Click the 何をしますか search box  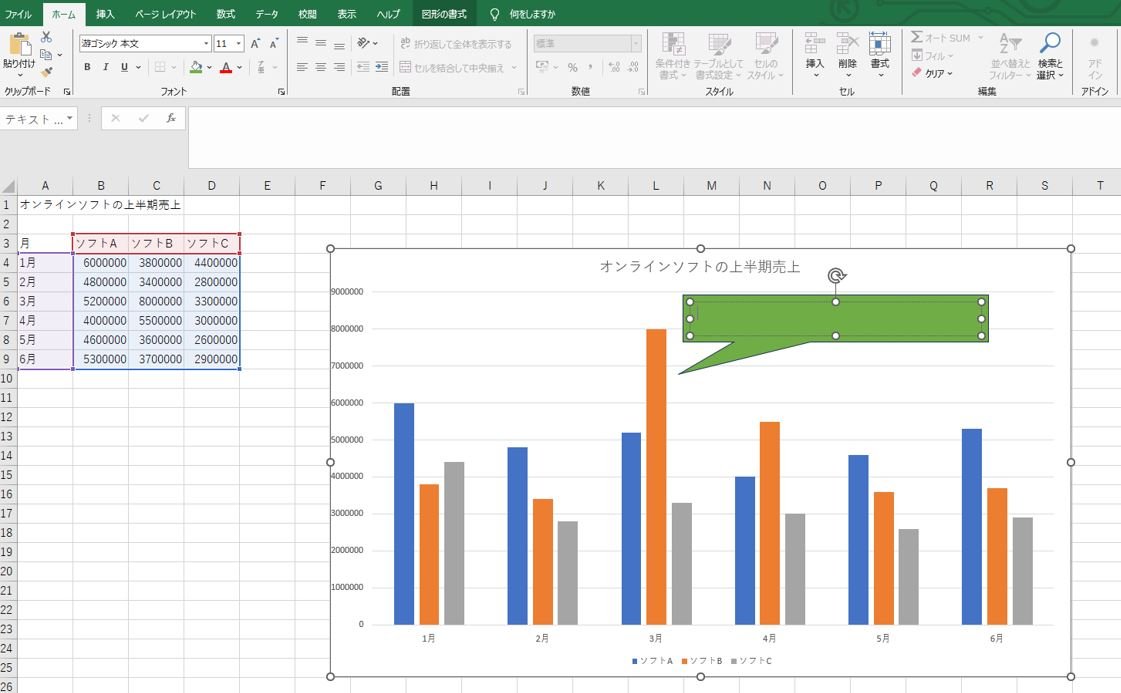(x=532, y=14)
